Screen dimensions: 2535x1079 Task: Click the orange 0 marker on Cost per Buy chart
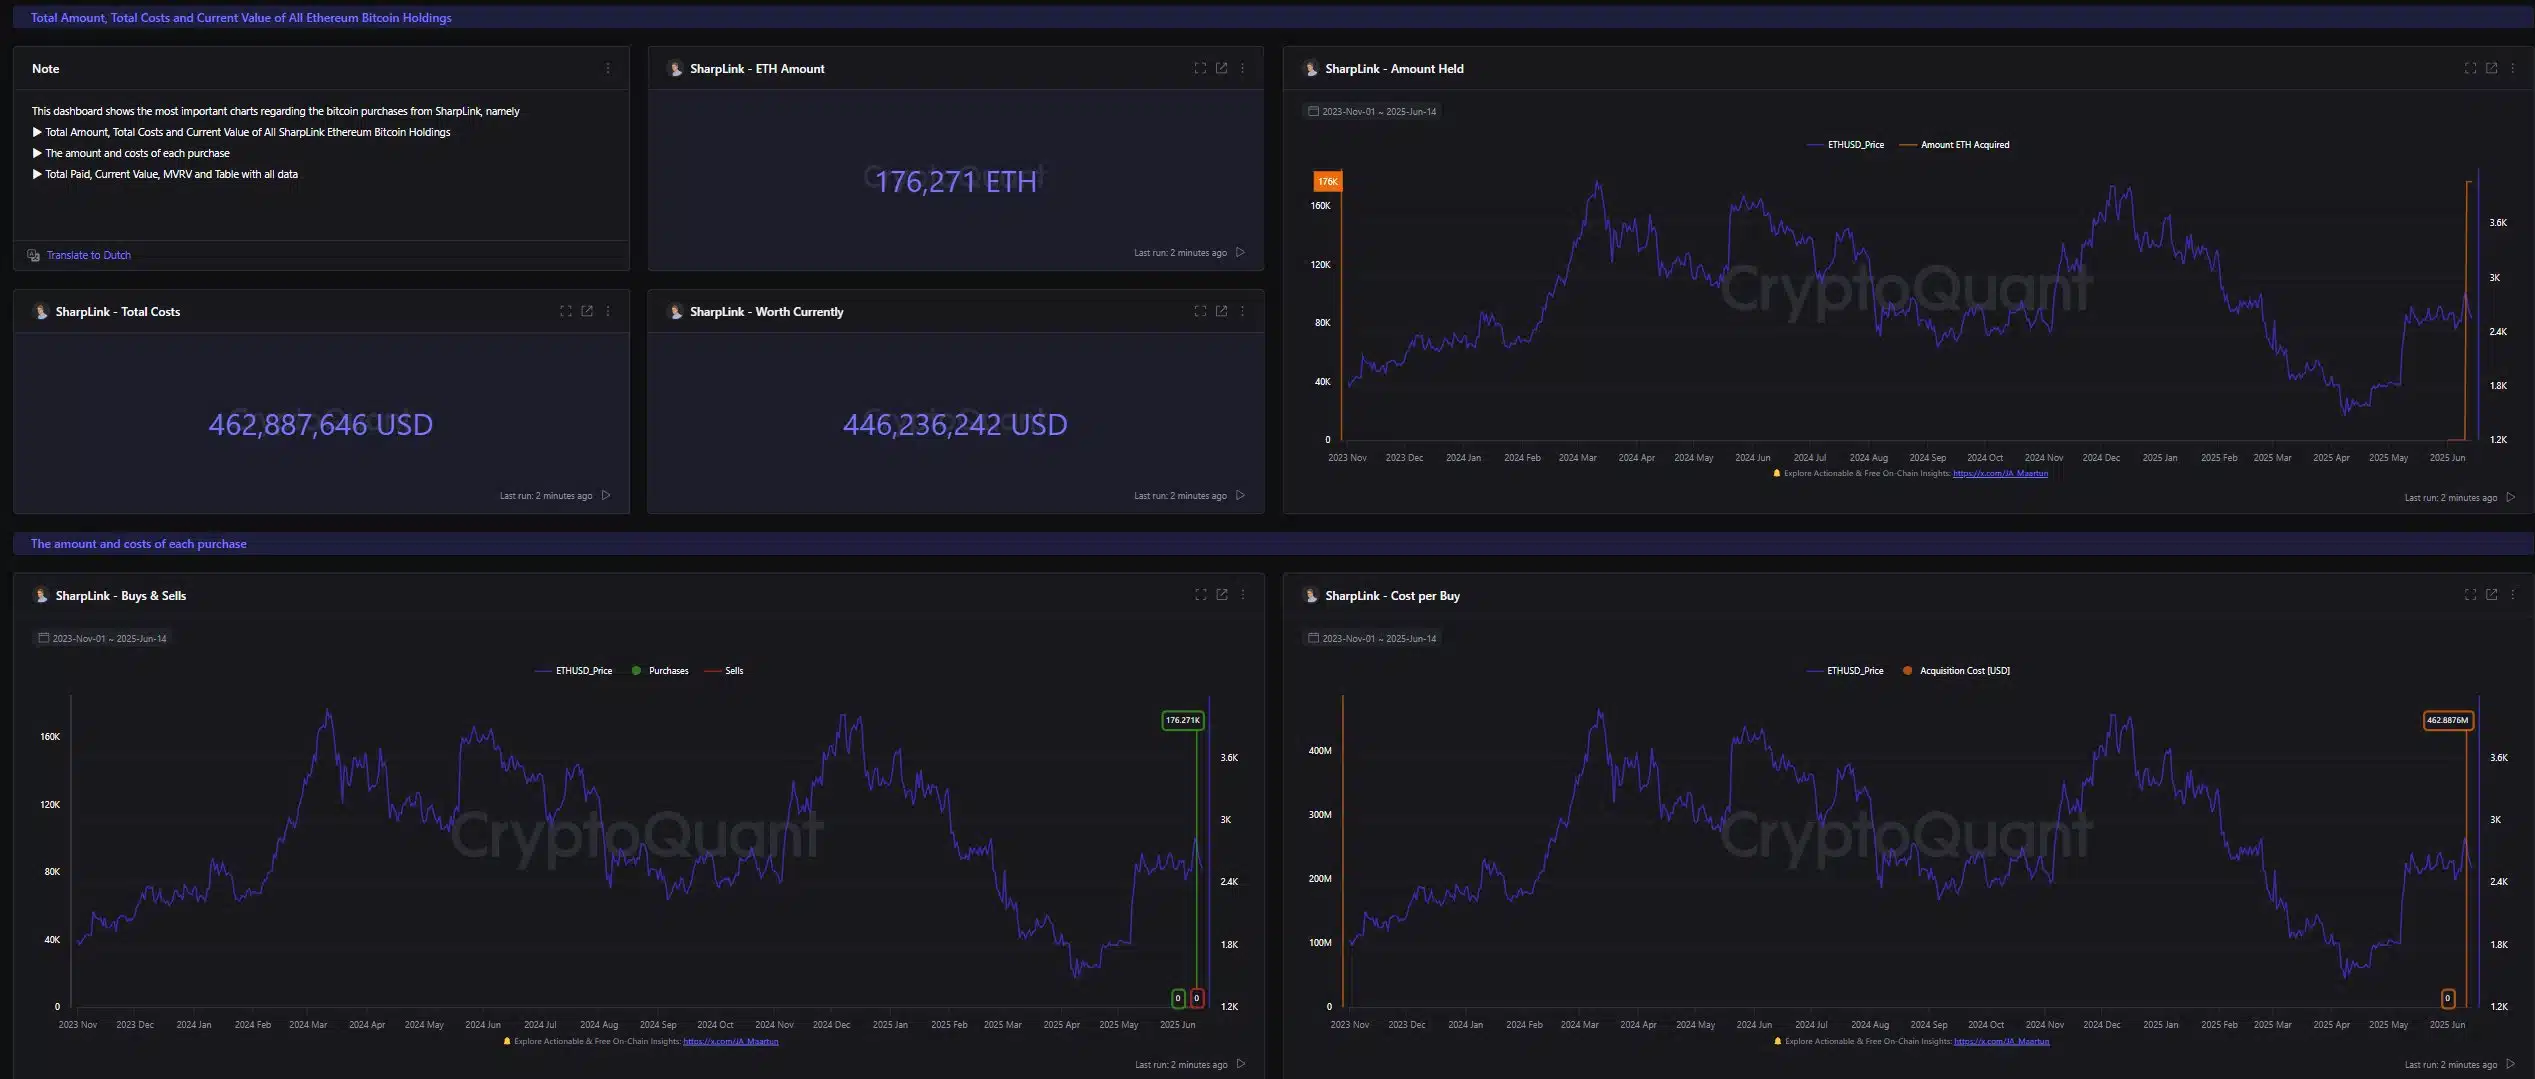tap(2447, 998)
